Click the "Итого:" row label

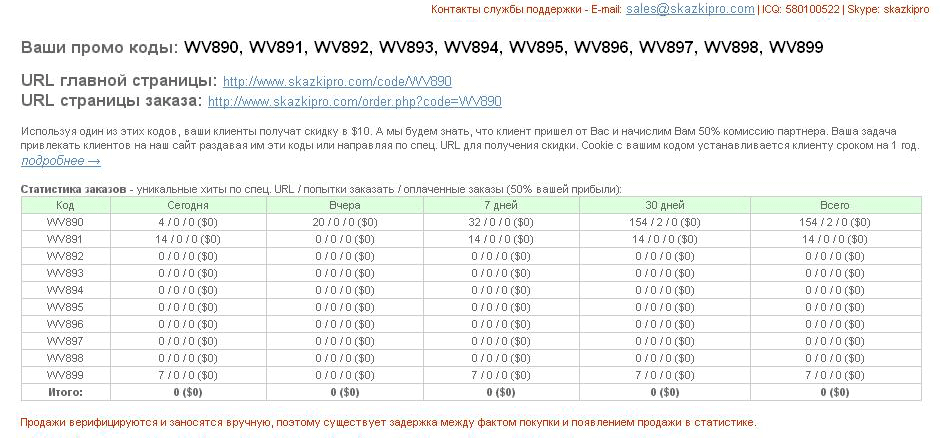[65, 392]
